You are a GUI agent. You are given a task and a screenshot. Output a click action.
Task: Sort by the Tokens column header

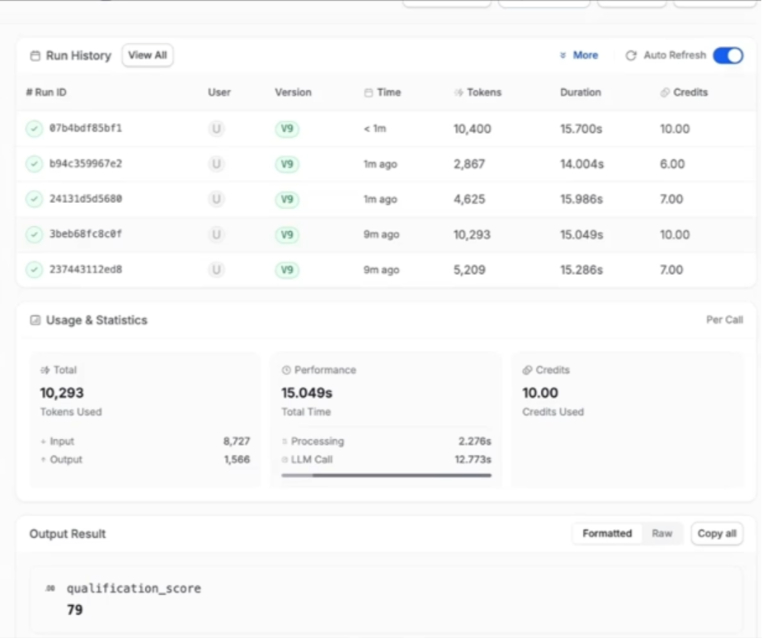coord(484,93)
